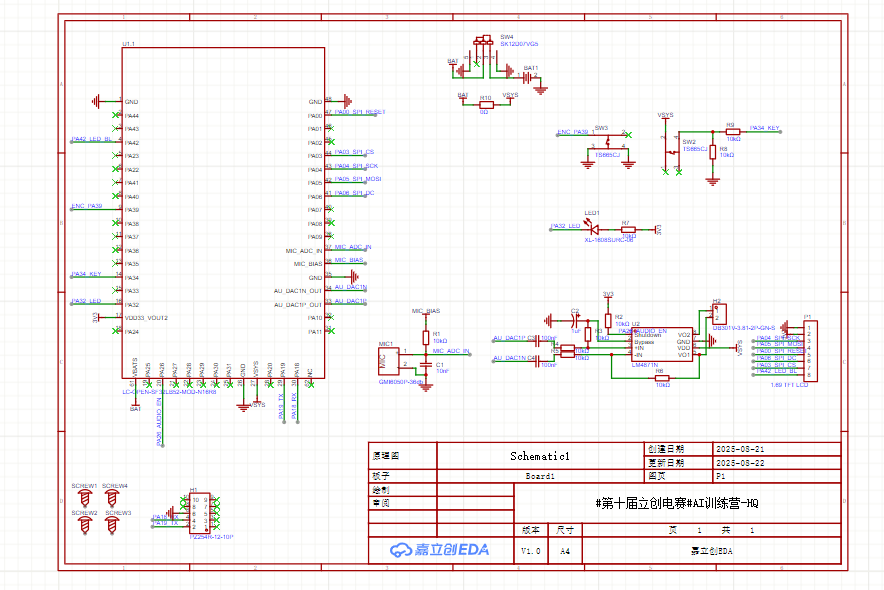The width and height of the screenshot is (884, 590).
Task: Click the SW3 tactile switch symbol
Action: tap(608, 140)
